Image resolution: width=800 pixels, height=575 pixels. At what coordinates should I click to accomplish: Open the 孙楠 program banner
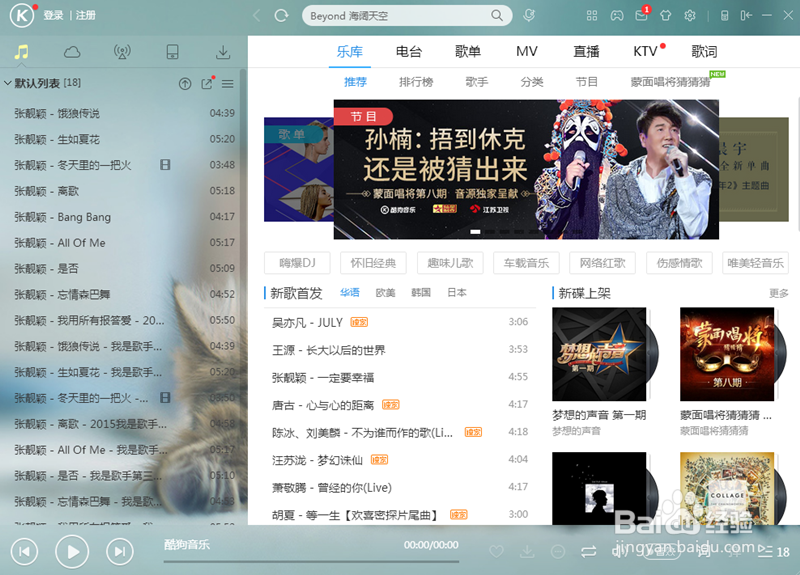point(526,169)
